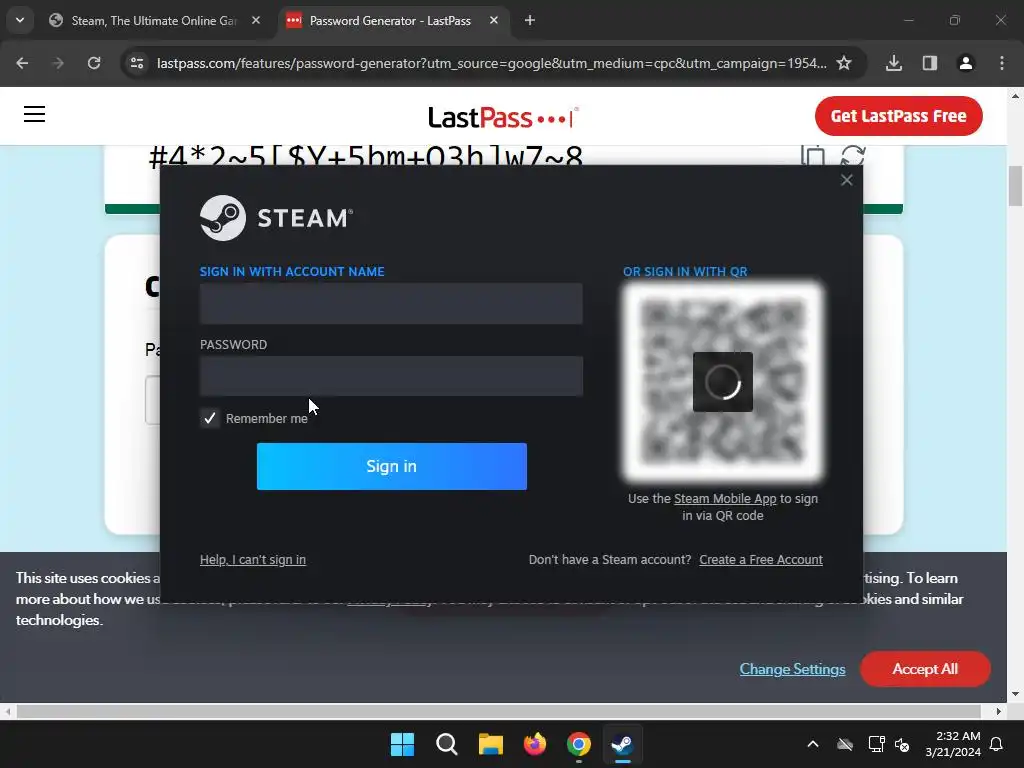The image size is (1024, 768).
Task: Toggle the Chrome side panel
Action: pyautogui.click(x=930, y=63)
